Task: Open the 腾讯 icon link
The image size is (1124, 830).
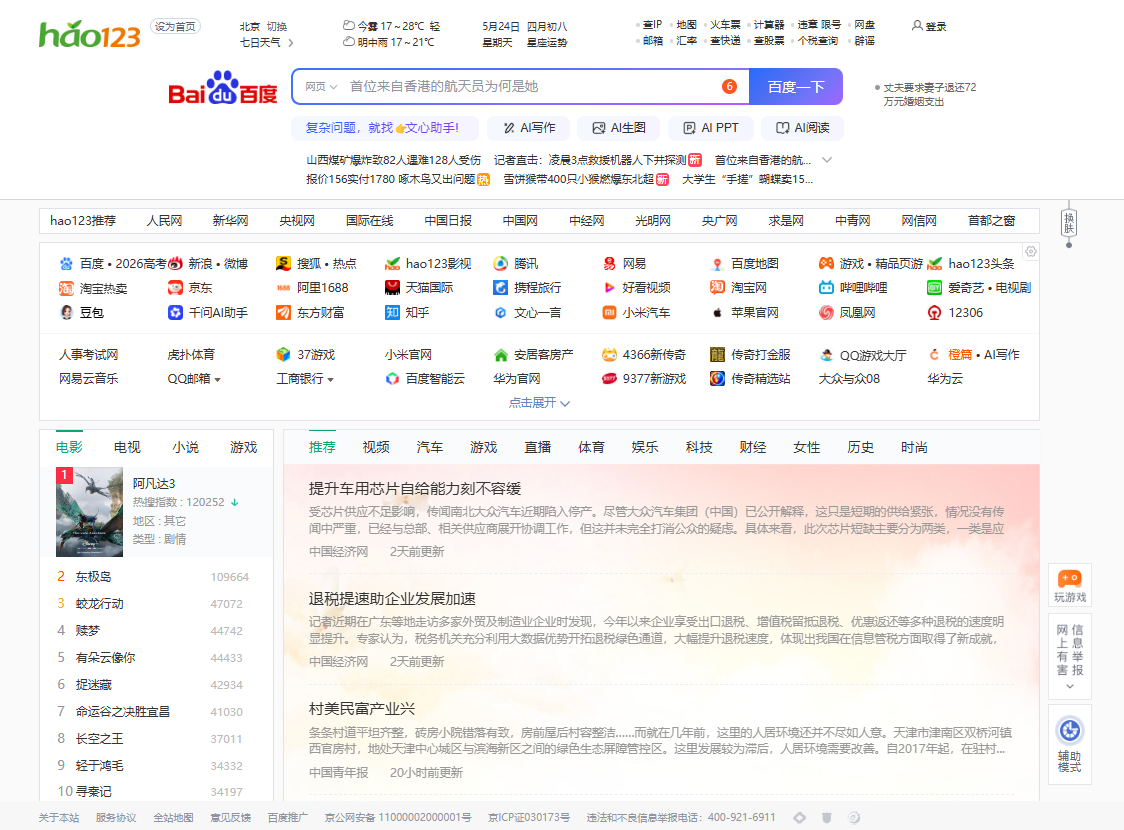Action: tap(500, 264)
